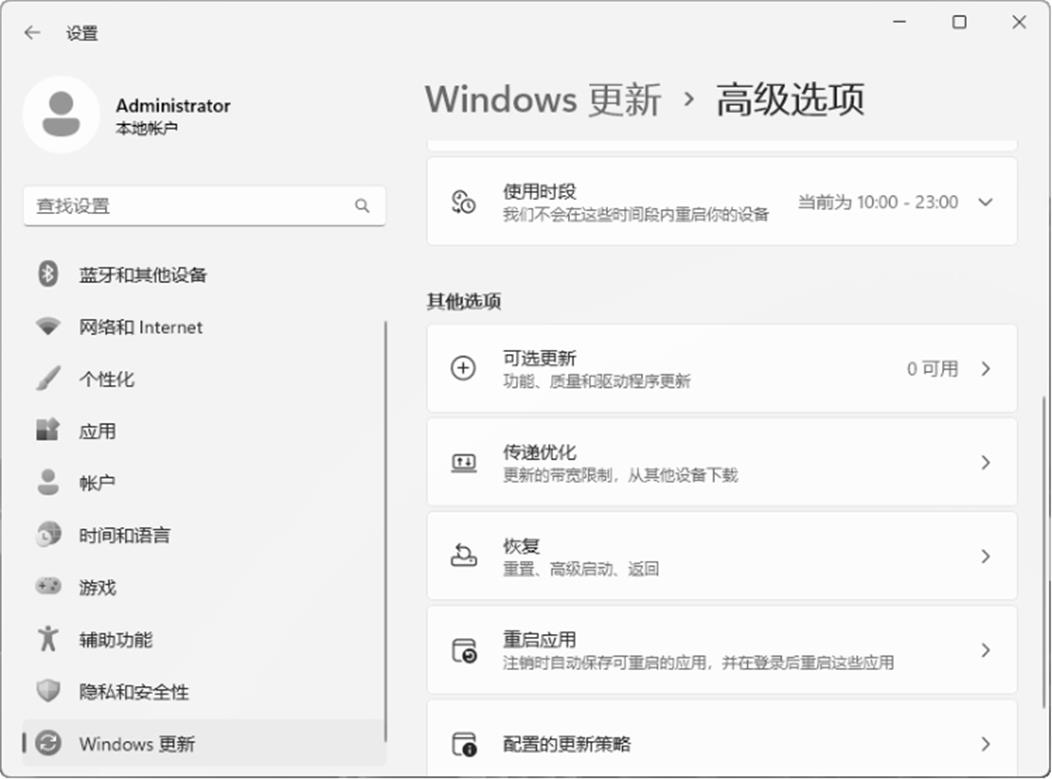Click the 传递优化 delivery icon

[x=464, y=462]
